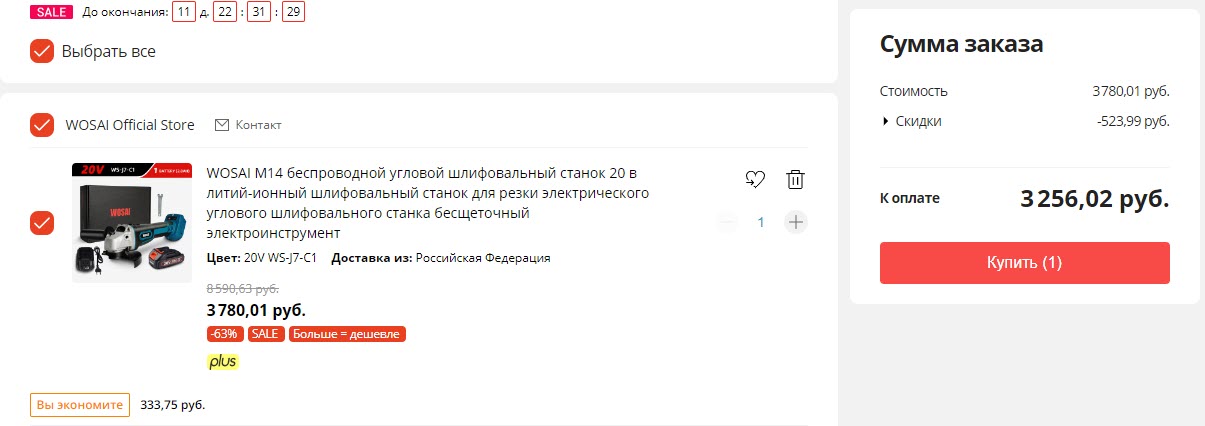The height and width of the screenshot is (426, 1205).
Task: Decrease item quantity with minus button
Action: coord(728,222)
